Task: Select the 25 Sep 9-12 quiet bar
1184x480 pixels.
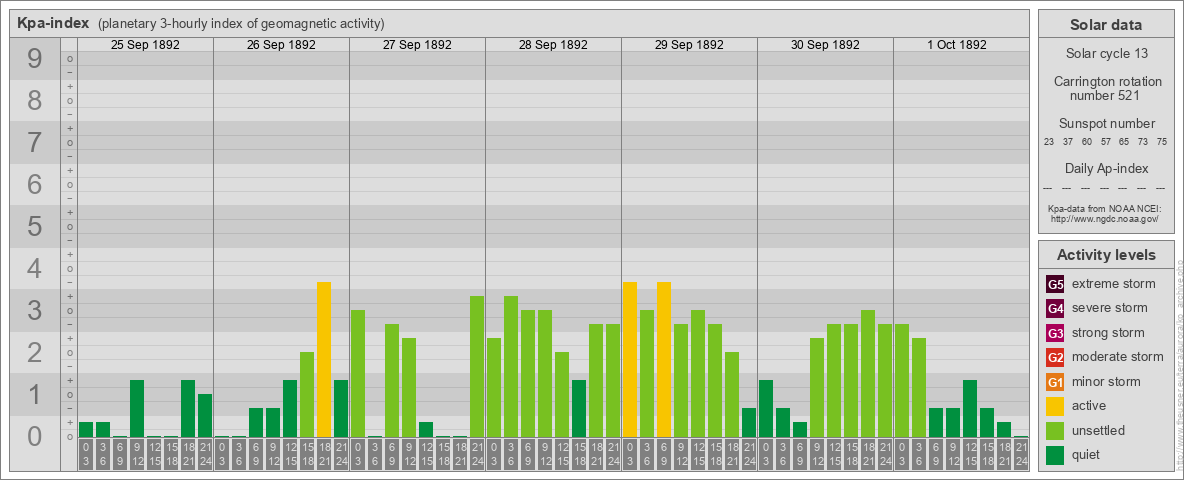Action: click(137, 408)
